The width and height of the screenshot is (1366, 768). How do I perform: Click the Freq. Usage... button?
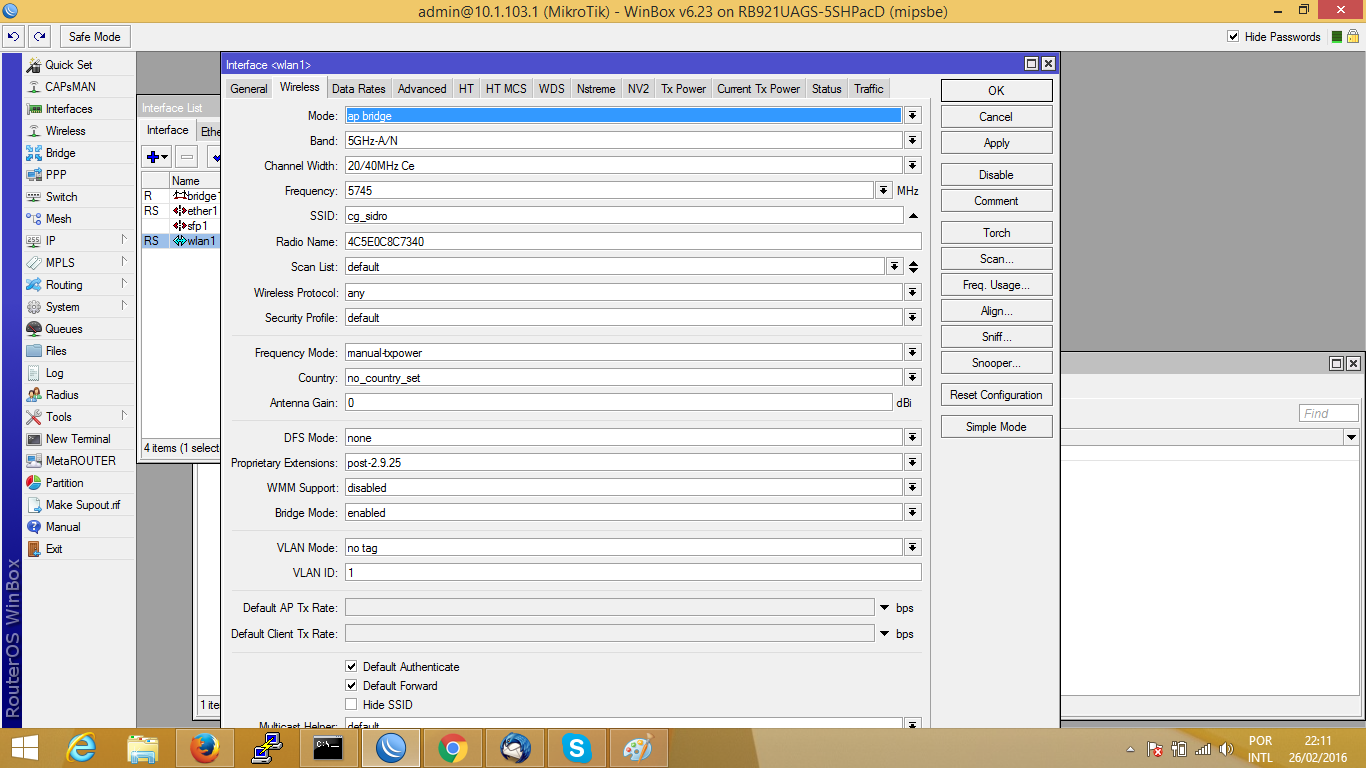pyautogui.click(x=996, y=285)
